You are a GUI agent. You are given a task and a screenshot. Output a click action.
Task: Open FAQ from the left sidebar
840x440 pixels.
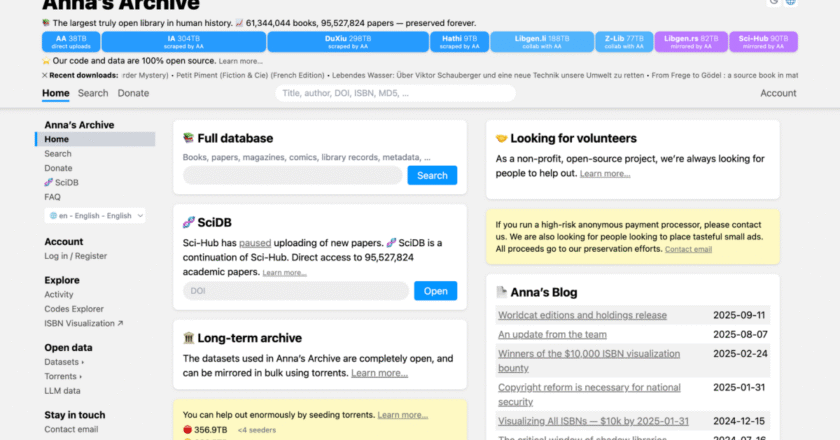(52, 197)
